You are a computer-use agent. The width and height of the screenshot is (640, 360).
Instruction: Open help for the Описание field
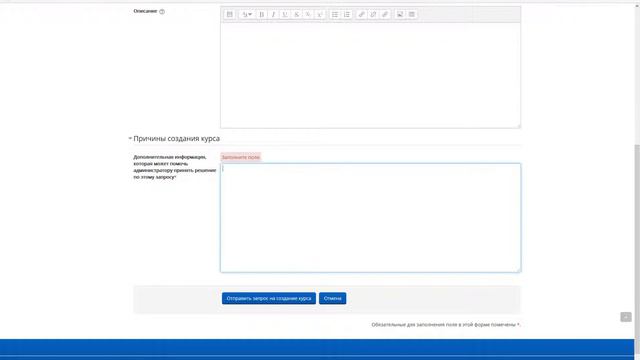162,11
